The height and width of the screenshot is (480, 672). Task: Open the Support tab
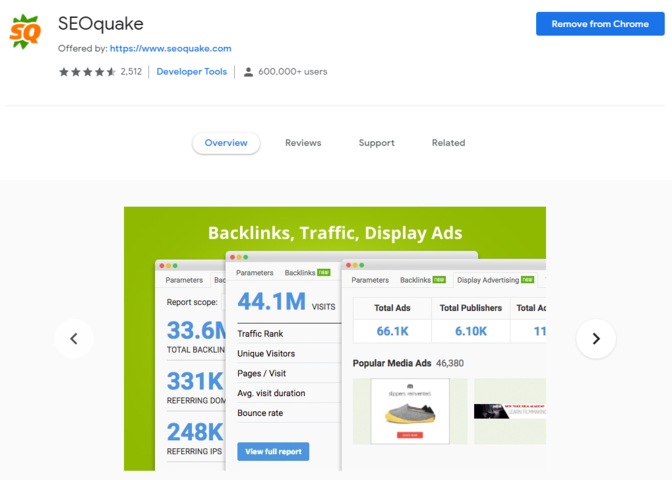(x=376, y=143)
